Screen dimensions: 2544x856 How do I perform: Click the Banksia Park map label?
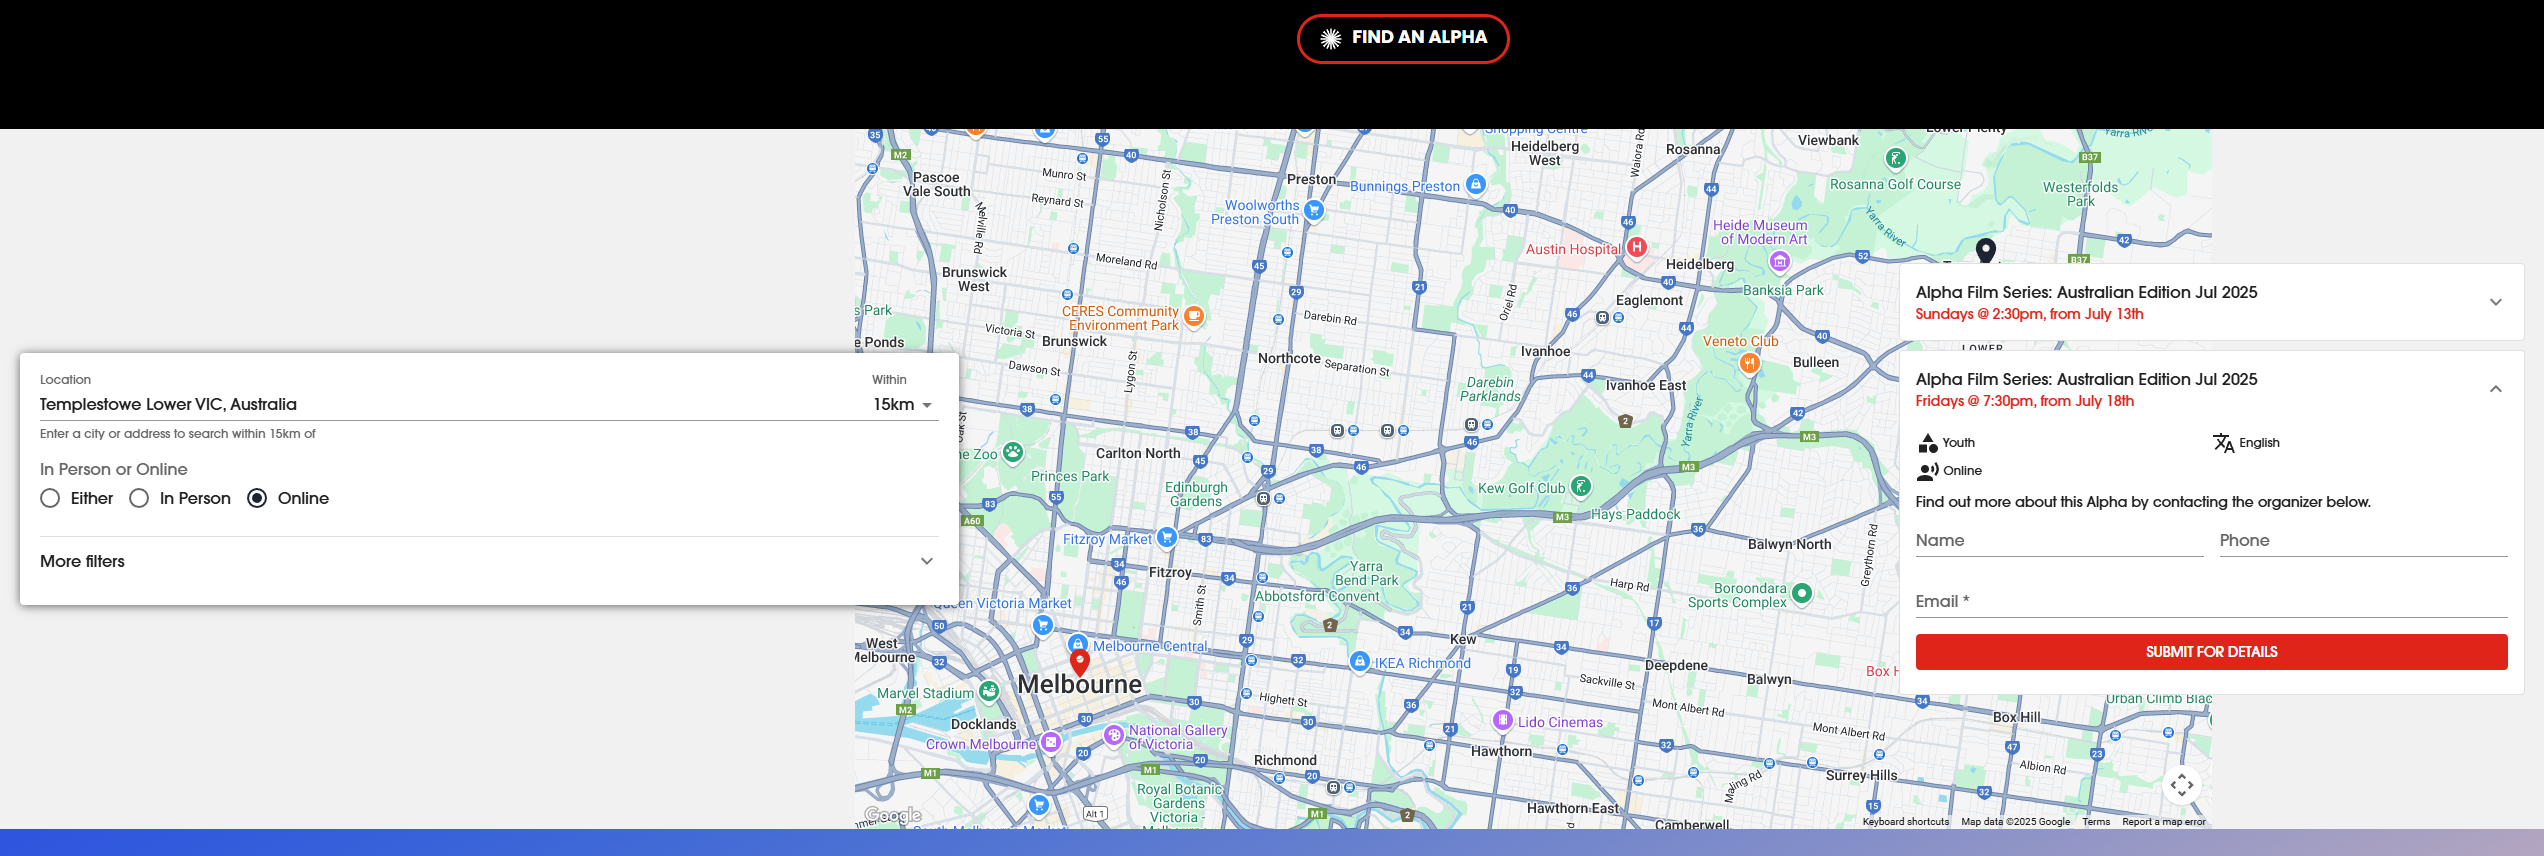[x=1783, y=290]
